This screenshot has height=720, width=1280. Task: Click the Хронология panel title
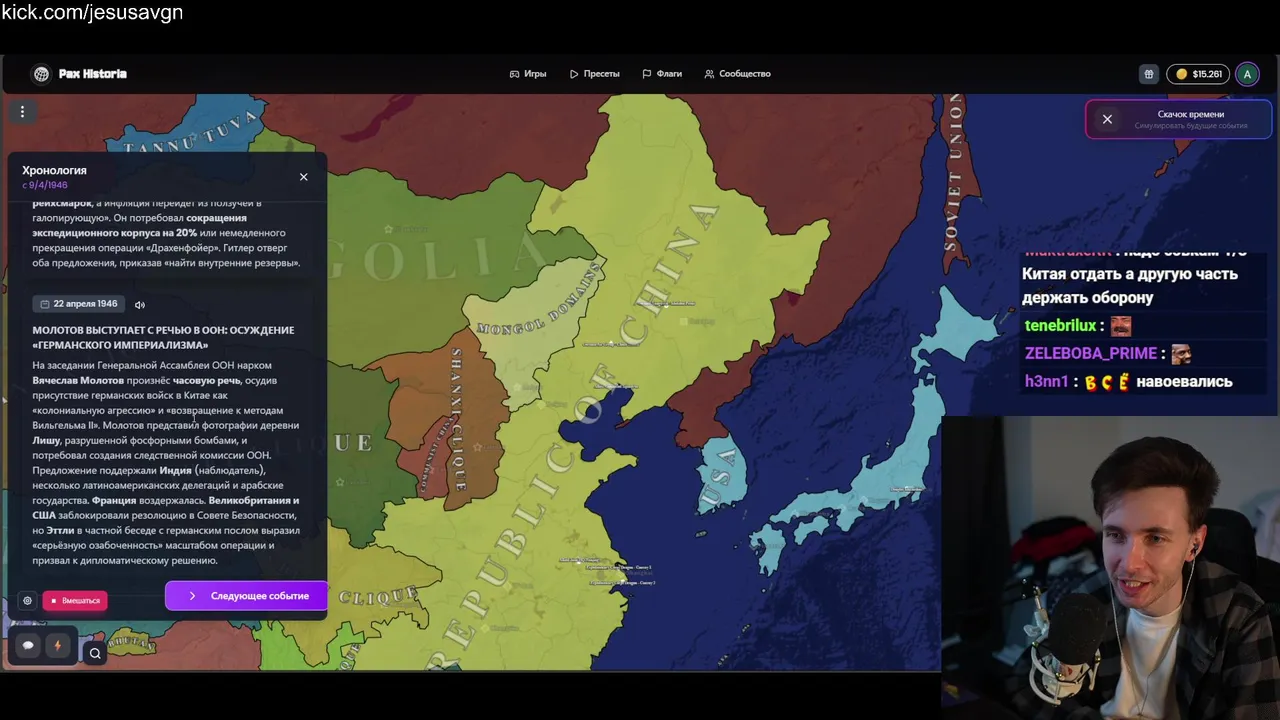click(55, 171)
